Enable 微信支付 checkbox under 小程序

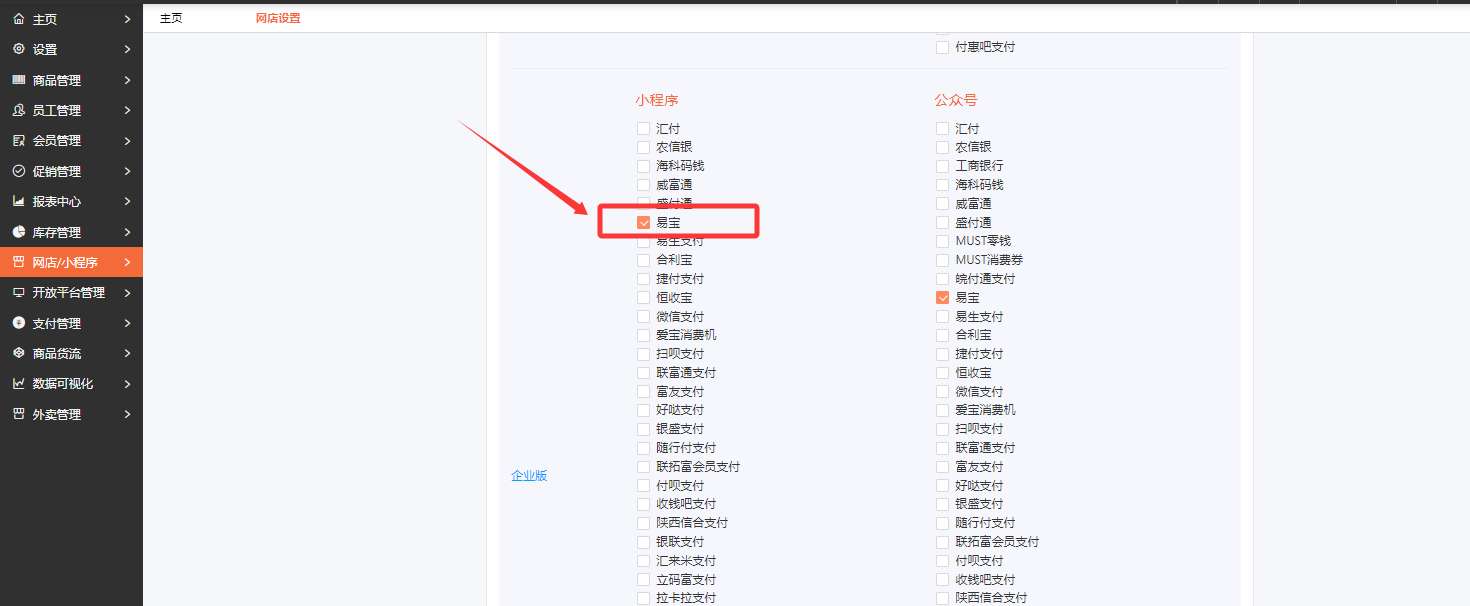point(643,317)
